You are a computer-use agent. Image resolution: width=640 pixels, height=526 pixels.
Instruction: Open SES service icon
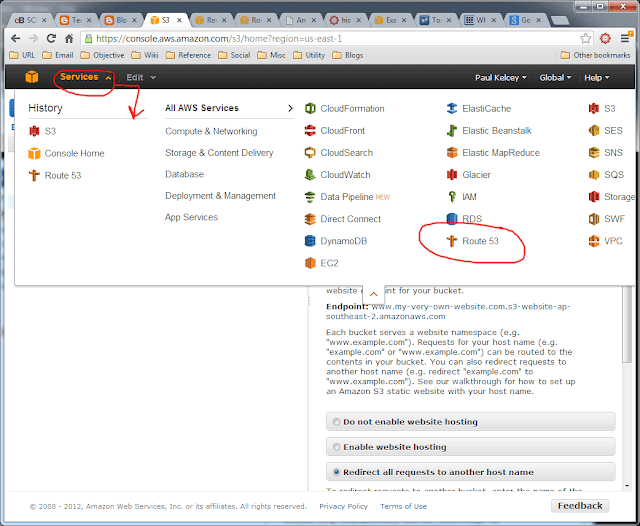594,131
